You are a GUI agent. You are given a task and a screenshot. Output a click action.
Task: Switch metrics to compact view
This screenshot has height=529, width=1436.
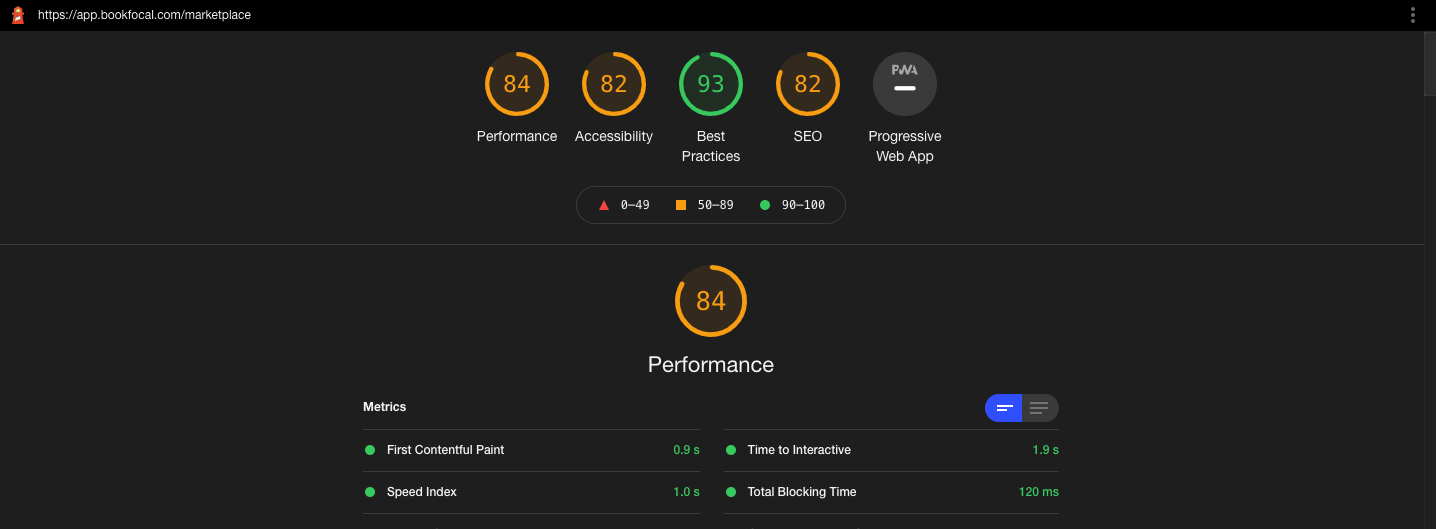point(1004,408)
